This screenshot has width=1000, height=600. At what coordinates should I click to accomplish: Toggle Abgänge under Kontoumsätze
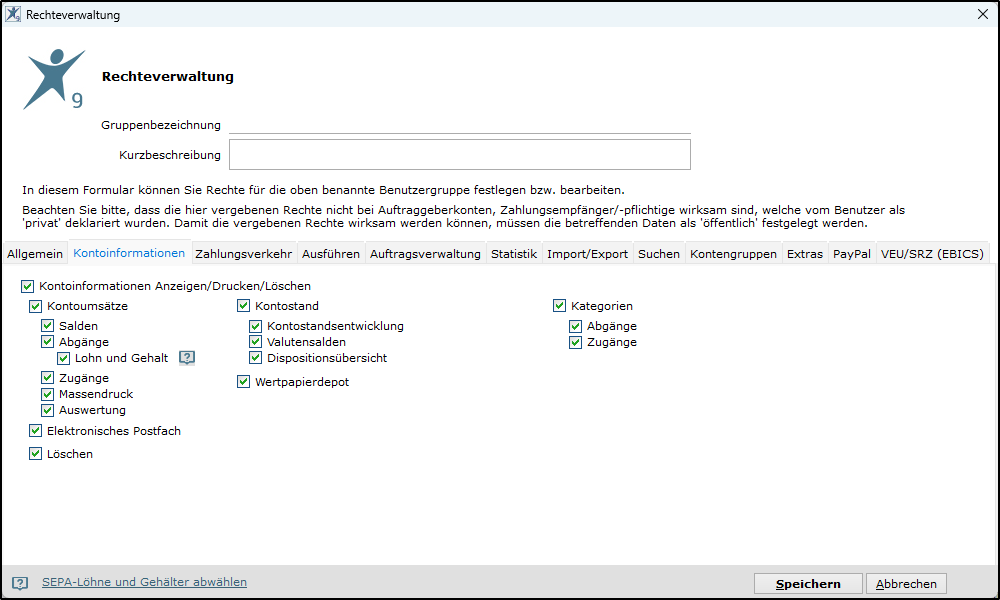(x=47, y=342)
